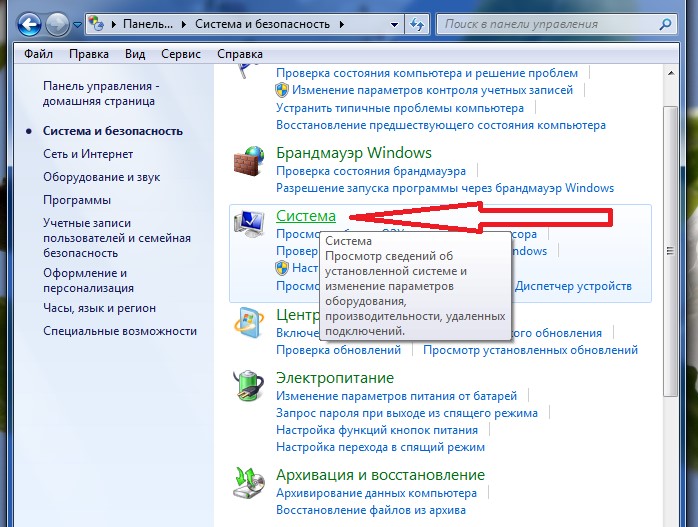Open the recent pages dropdown arrow
Image resolution: width=698 pixels, height=527 pixels.
tap(77, 25)
